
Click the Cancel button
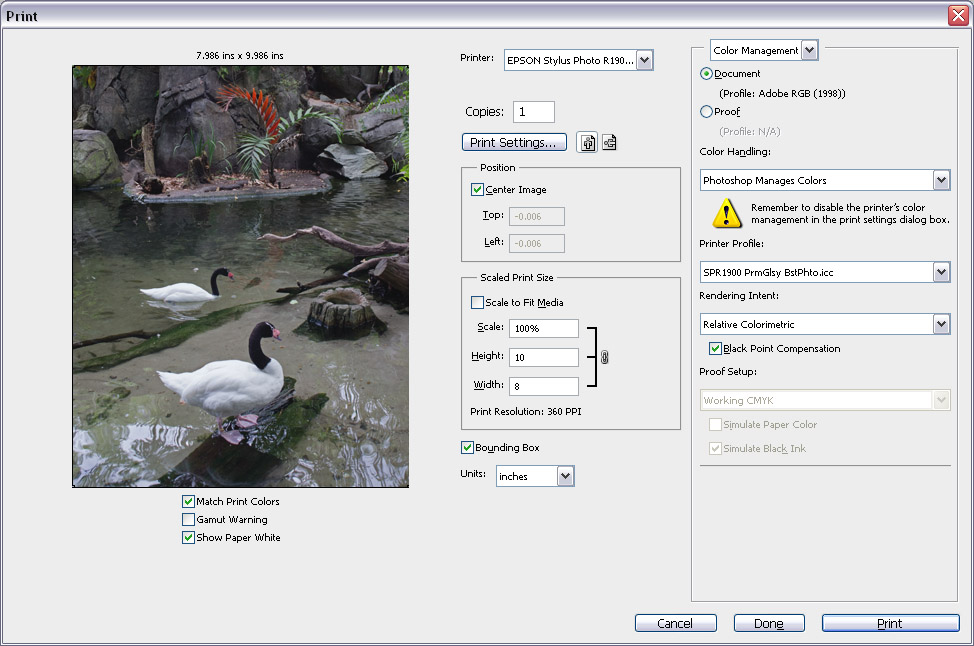pos(676,623)
